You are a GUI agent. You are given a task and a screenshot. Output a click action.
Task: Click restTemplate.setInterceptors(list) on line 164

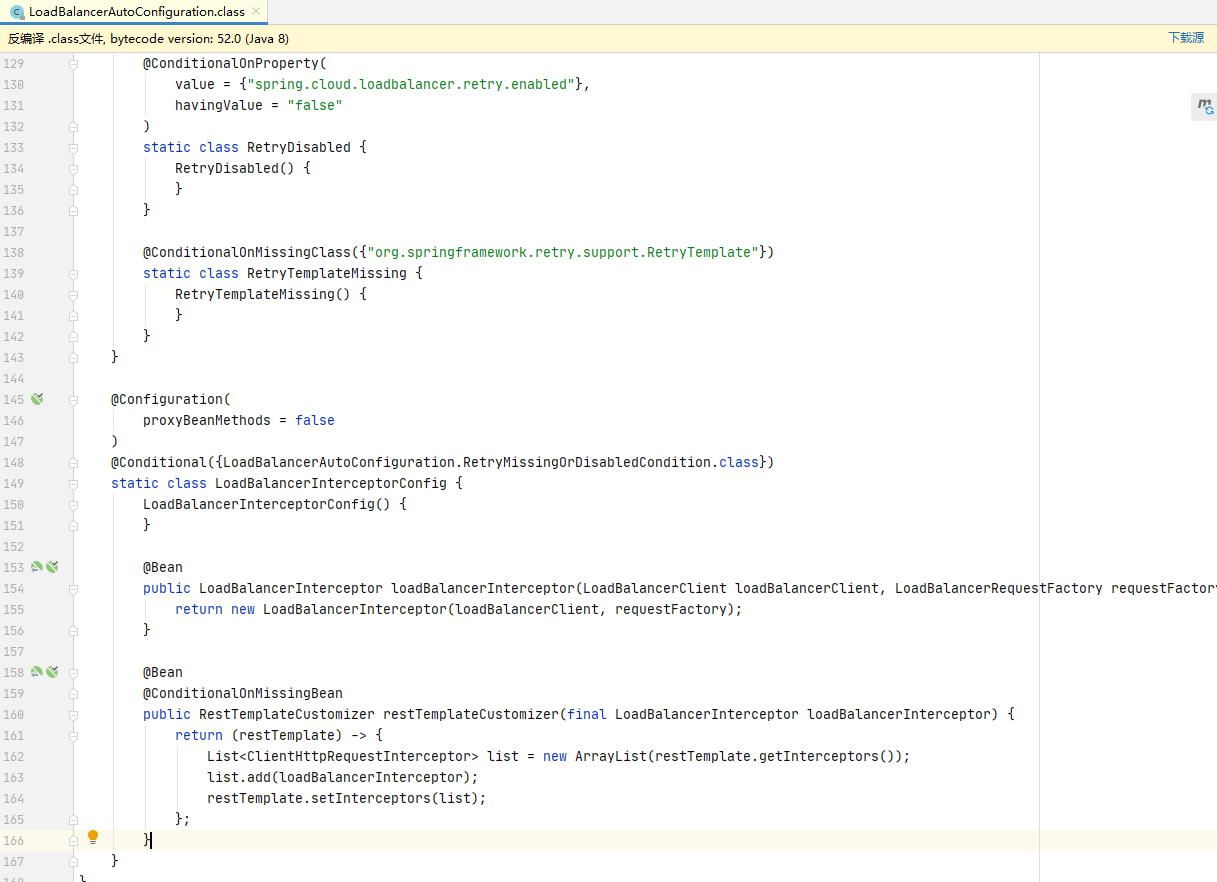343,798
